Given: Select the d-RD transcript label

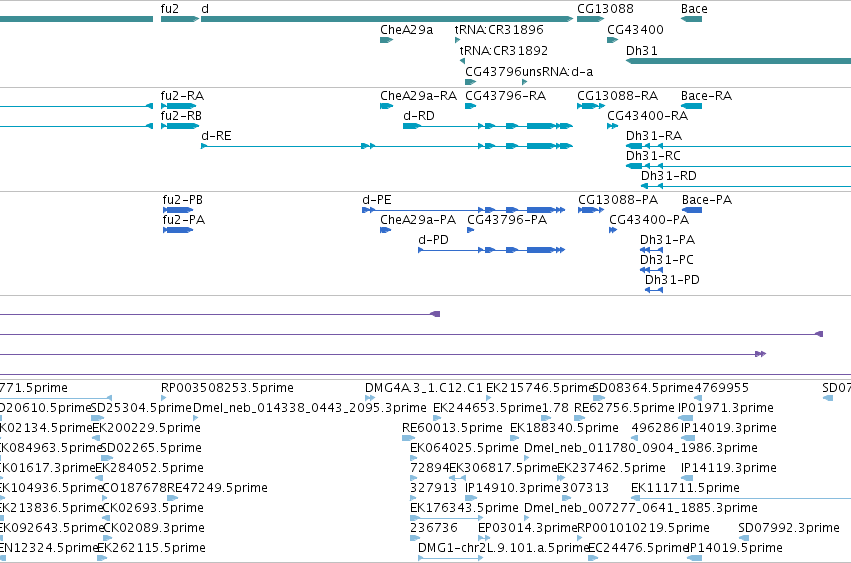Looking at the screenshot, I should (x=418, y=116).
